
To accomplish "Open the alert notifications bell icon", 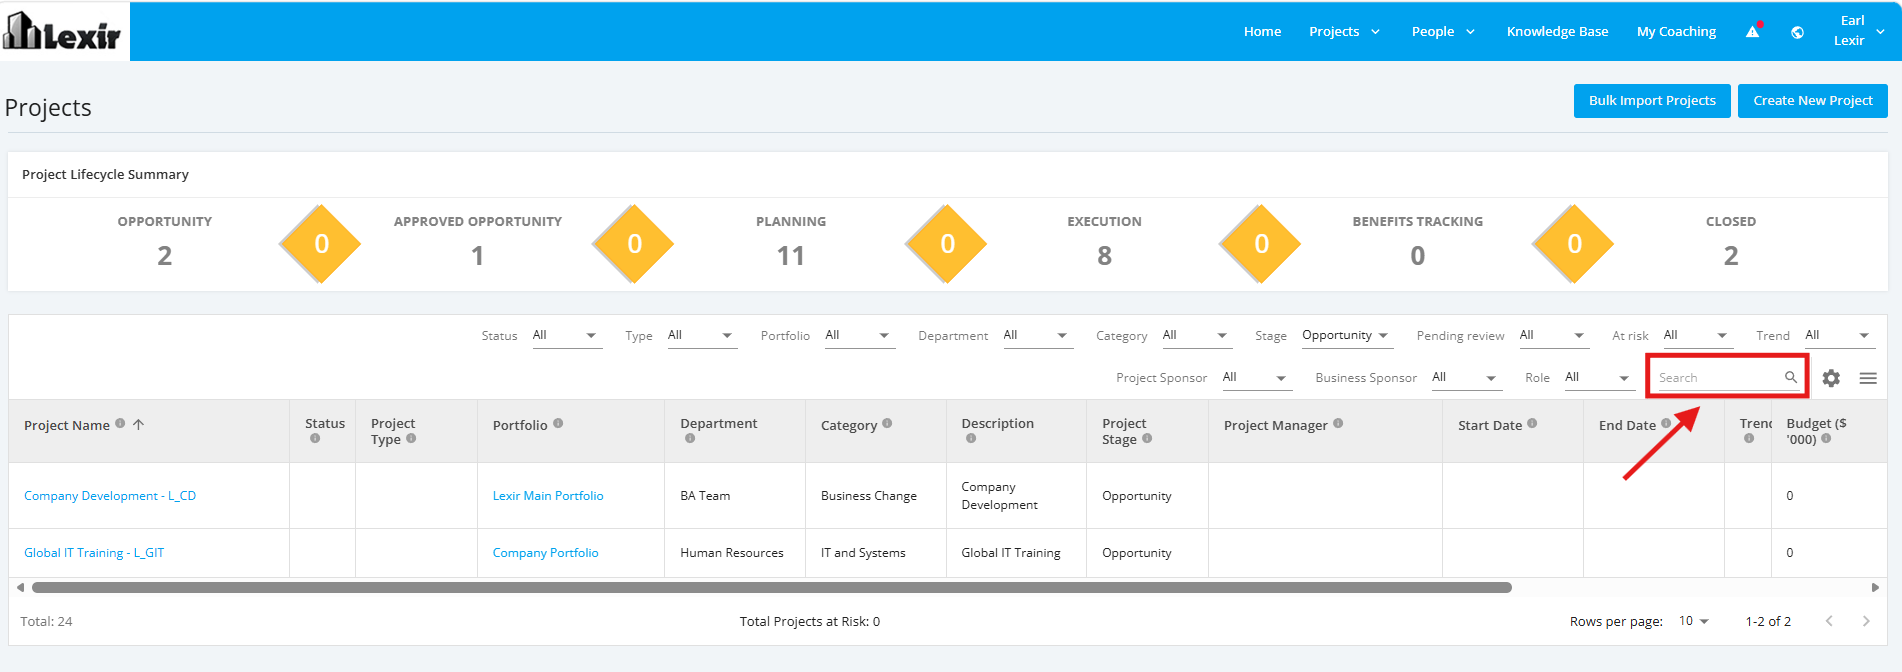I will pyautogui.click(x=1752, y=32).
